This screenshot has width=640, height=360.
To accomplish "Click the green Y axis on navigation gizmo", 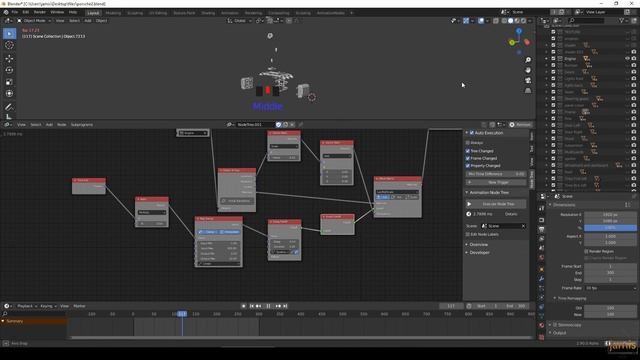I will coord(512,42).
